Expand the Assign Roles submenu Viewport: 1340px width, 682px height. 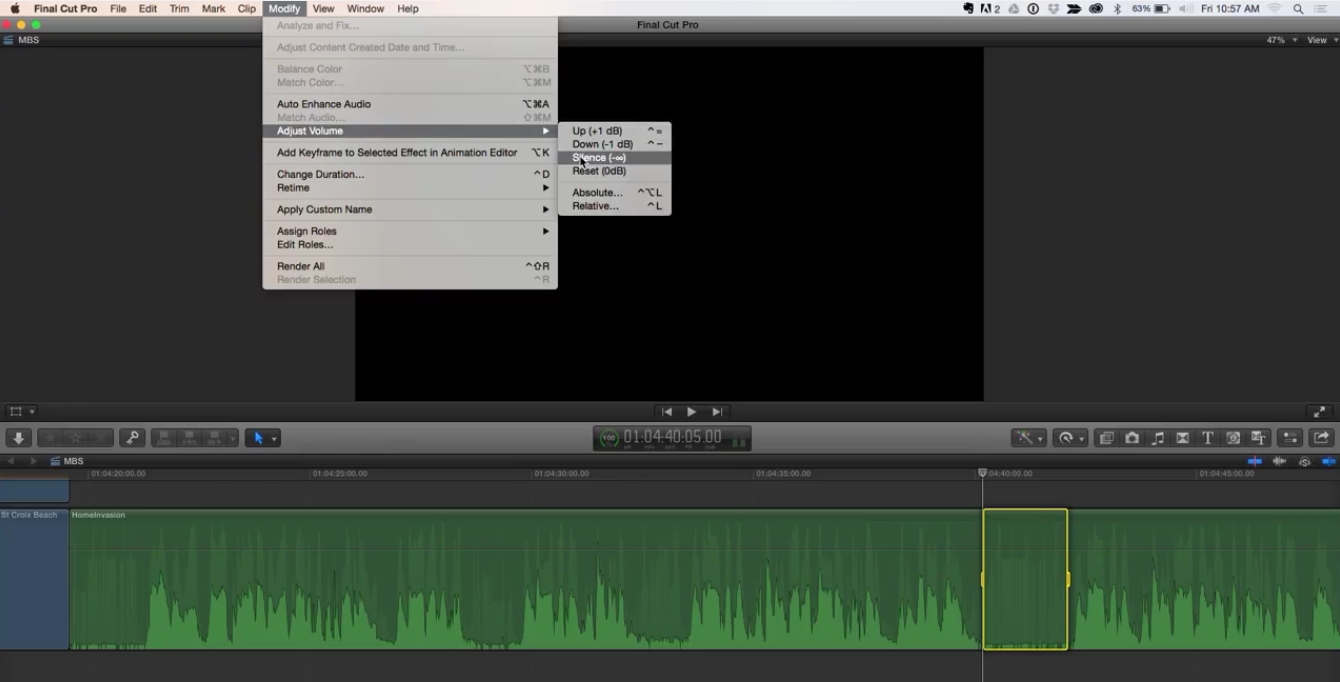(x=410, y=231)
